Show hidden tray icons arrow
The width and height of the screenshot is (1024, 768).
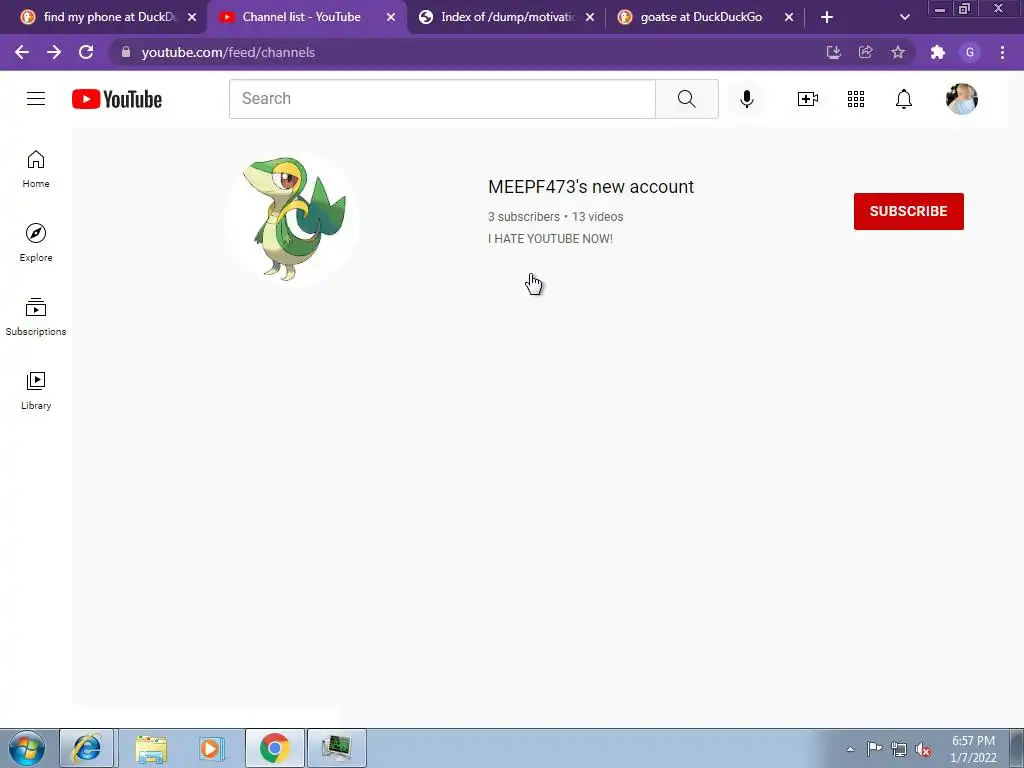tap(850, 749)
